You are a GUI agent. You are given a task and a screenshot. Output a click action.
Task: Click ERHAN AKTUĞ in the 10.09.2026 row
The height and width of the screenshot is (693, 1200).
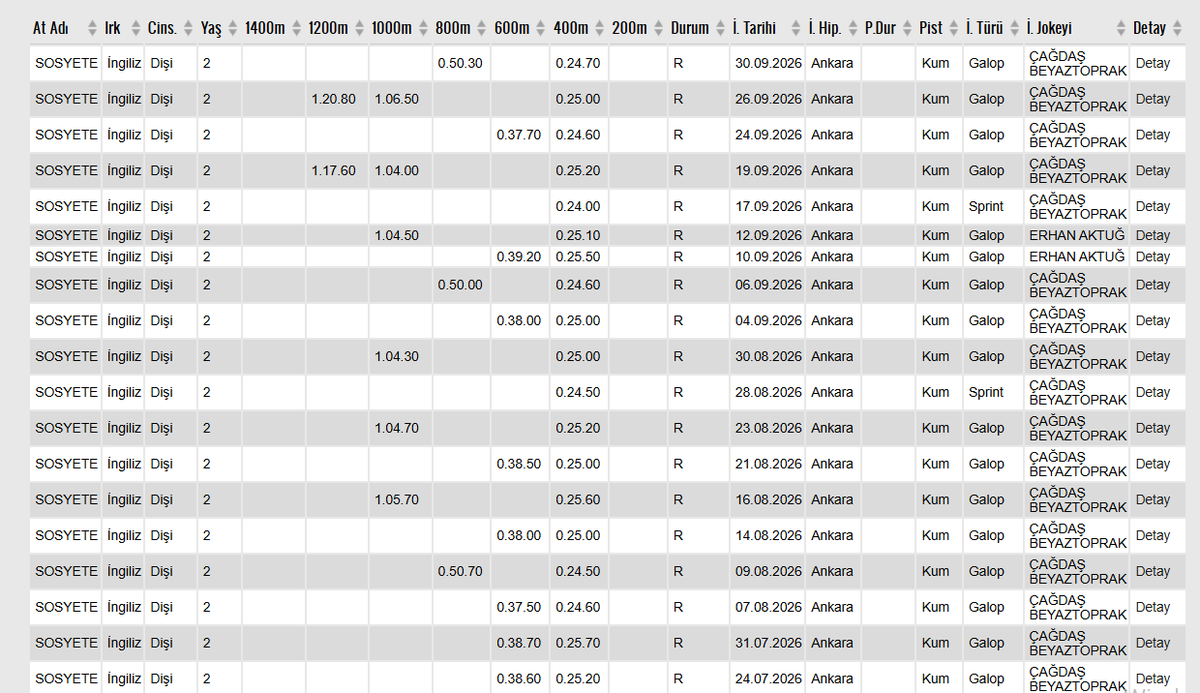1077,257
